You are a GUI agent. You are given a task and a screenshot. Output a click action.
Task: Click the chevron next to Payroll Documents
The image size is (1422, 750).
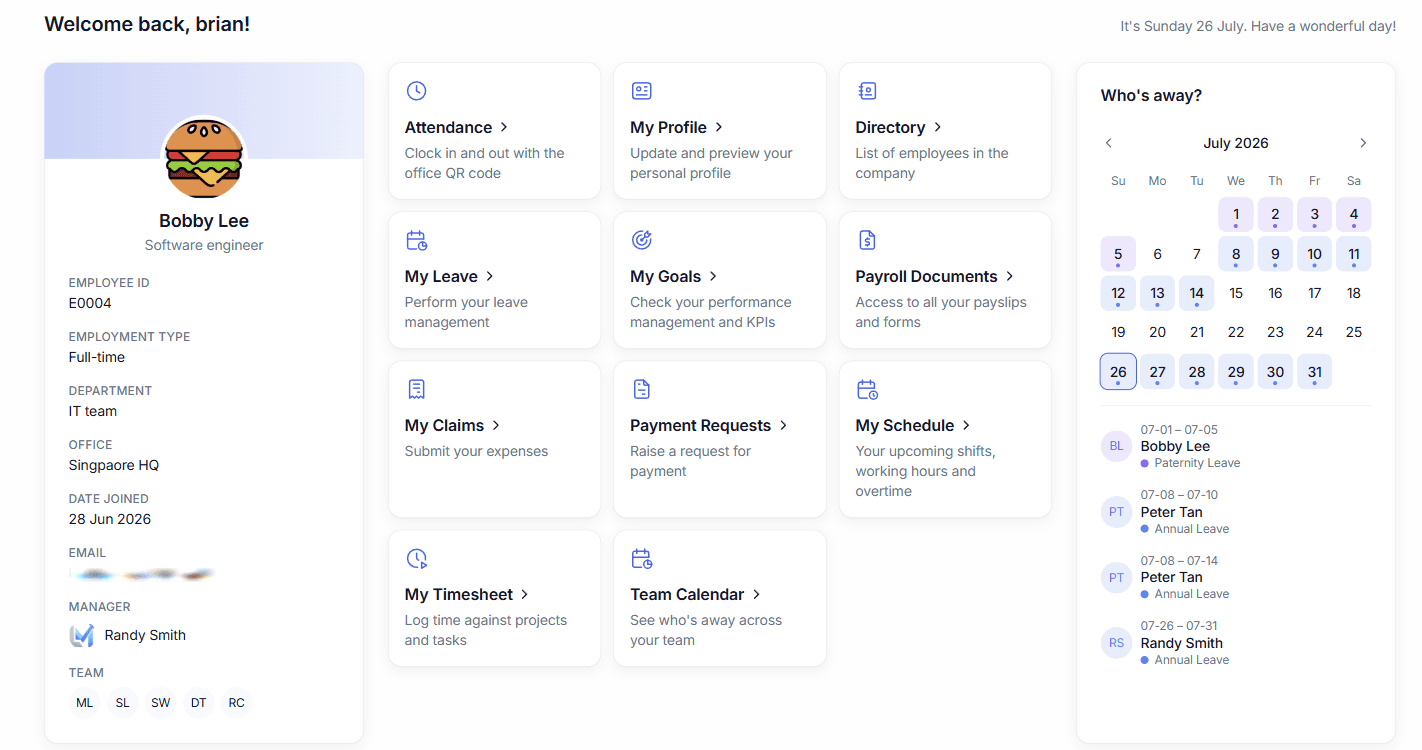(x=1010, y=276)
